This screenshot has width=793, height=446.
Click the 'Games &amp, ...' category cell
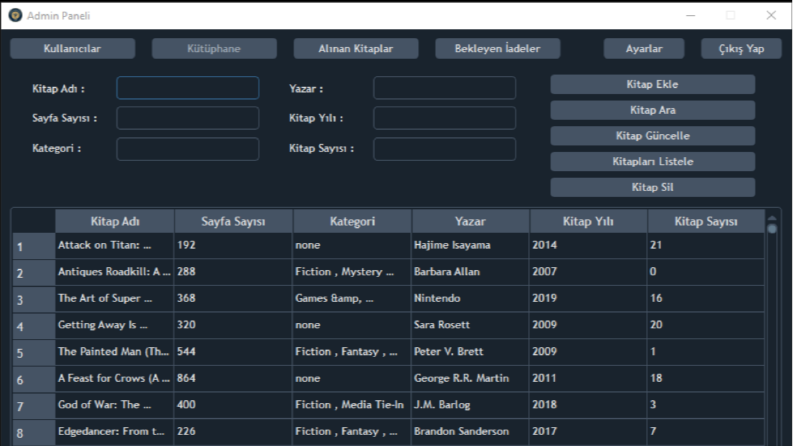(352, 298)
